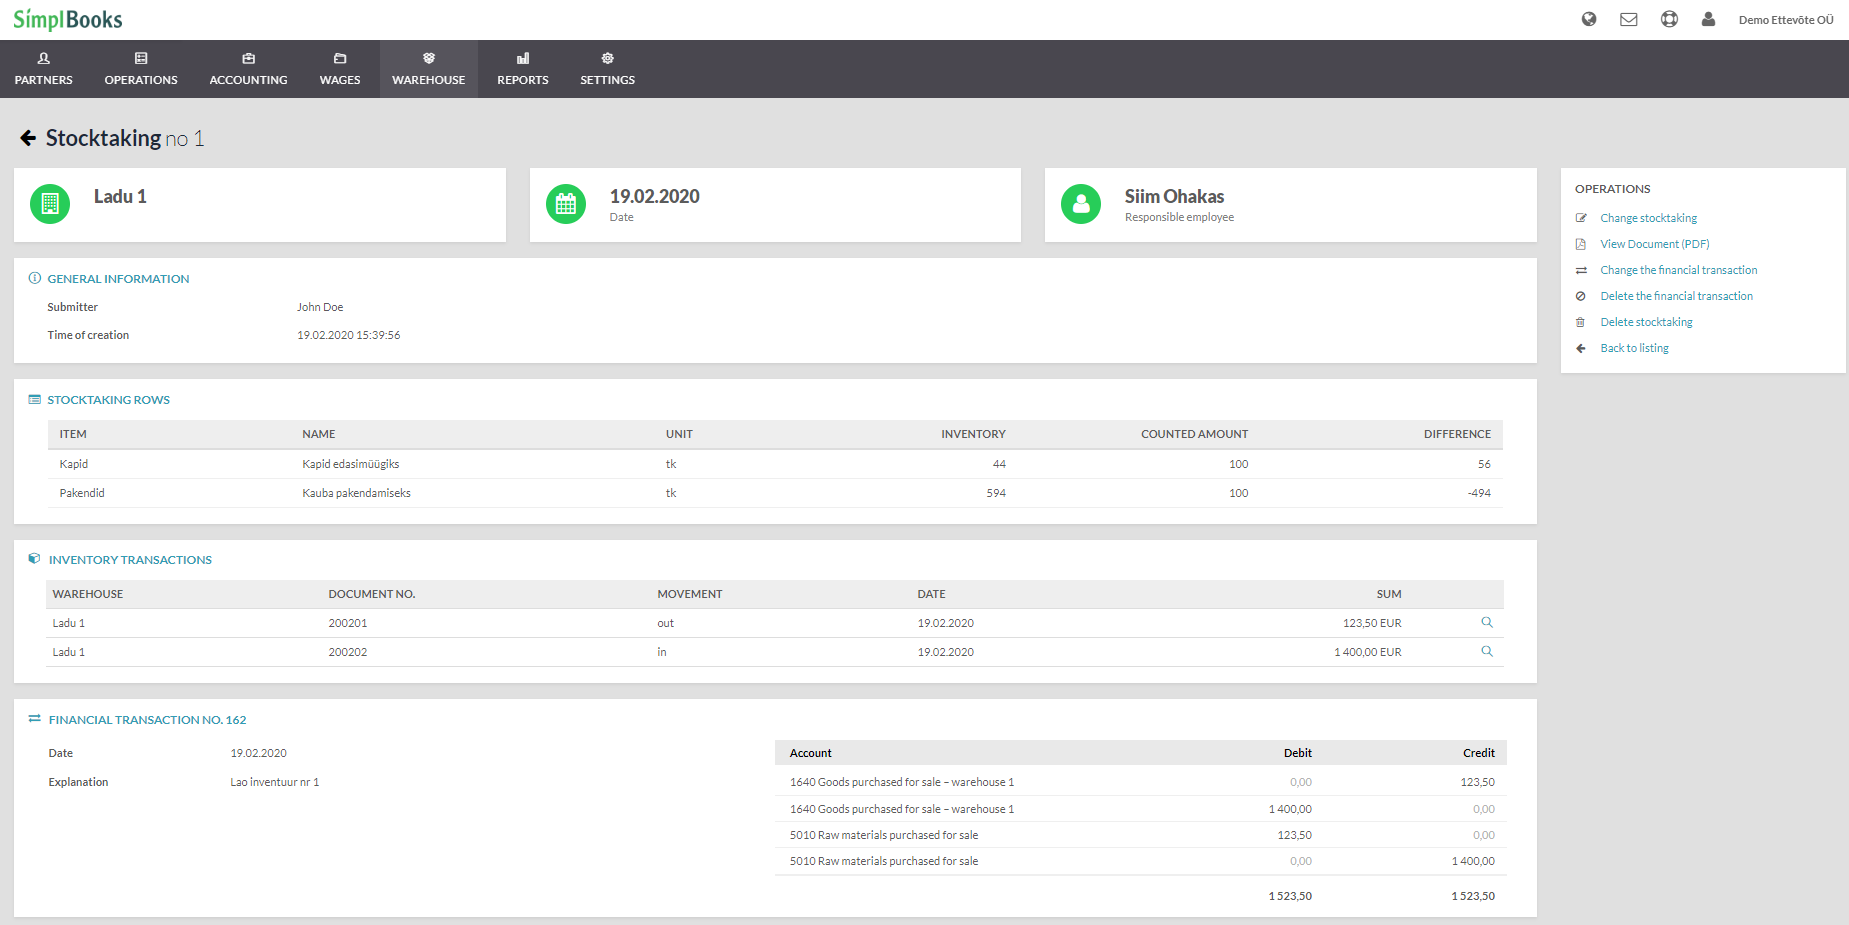
Task: Open the Wages menu
Action: (340, 69)
